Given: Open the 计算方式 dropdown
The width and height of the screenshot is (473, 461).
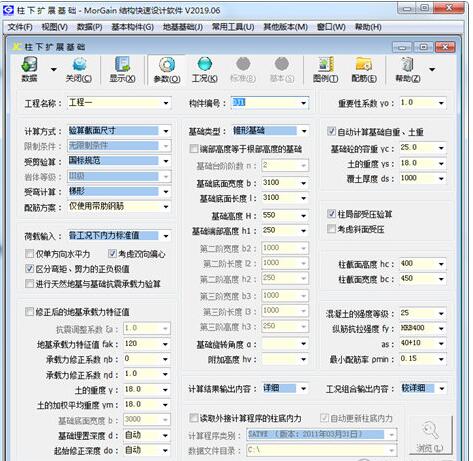Looking at the screenshot, I should click(x=166, y=131).
